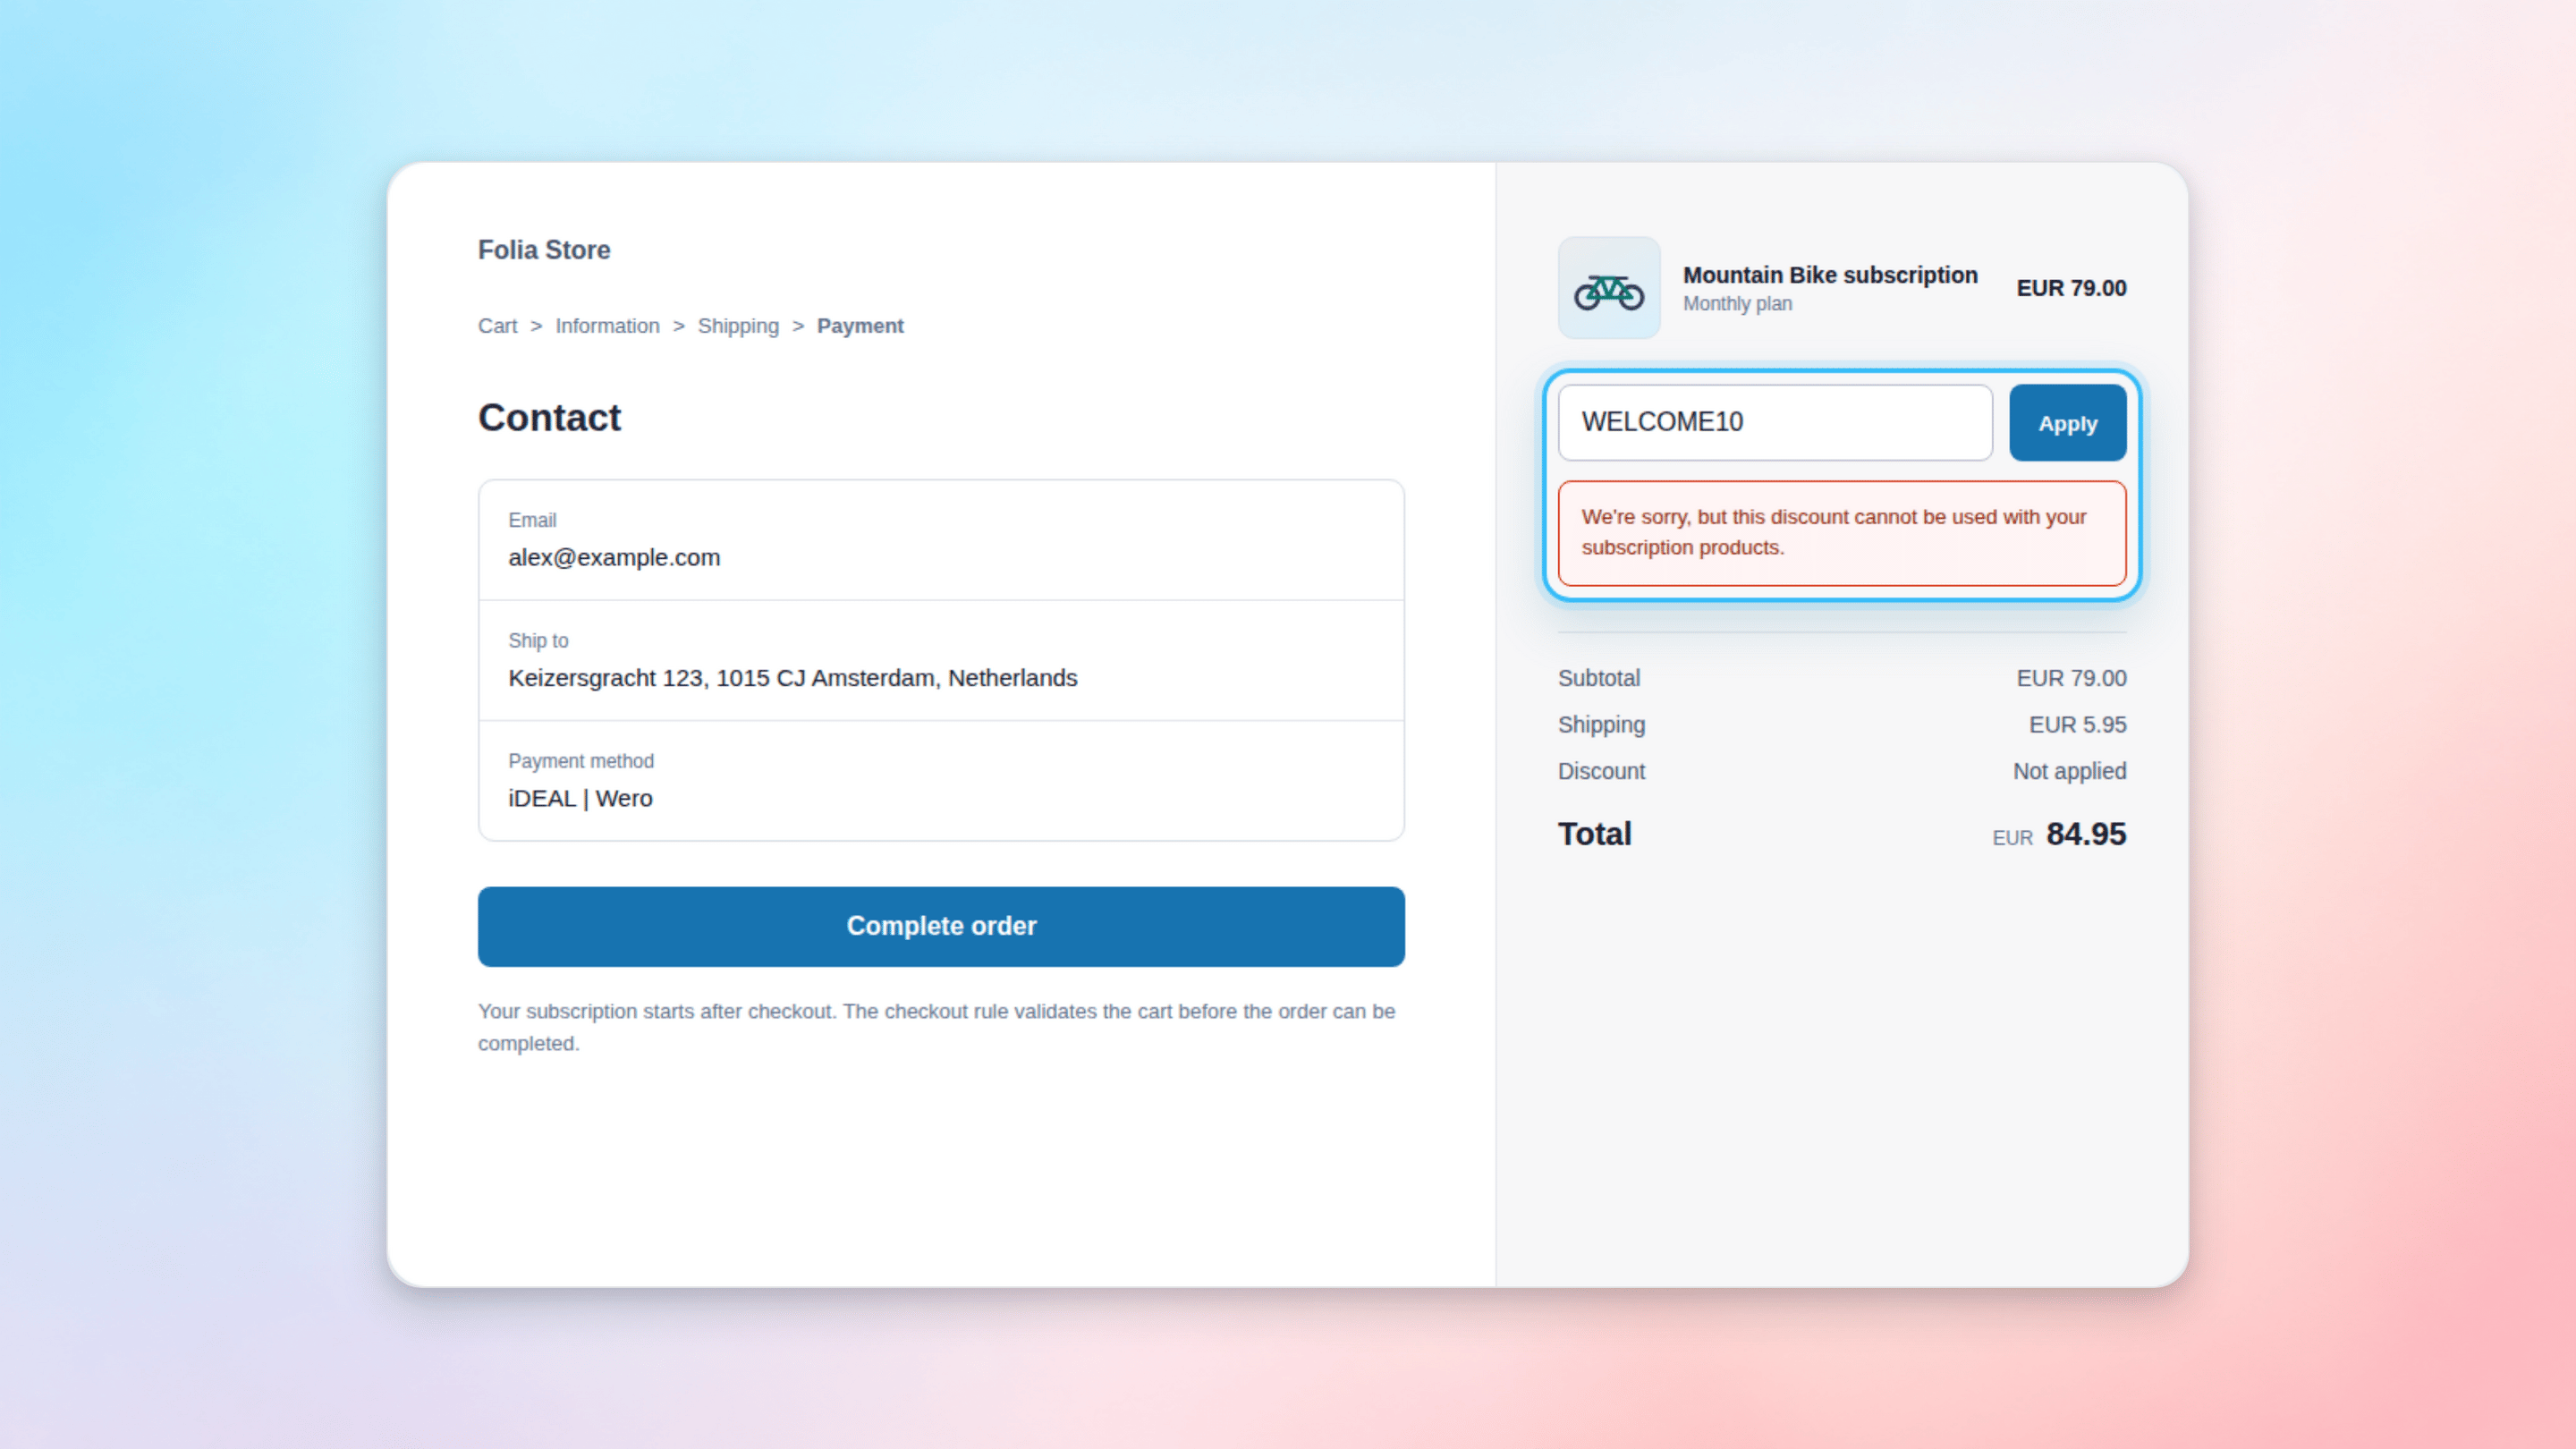Click the Shipping EUR 5.95 value
The width and height of the screenshot is (2576, 1449).
pyautogui.click(x=2077, y=725)
